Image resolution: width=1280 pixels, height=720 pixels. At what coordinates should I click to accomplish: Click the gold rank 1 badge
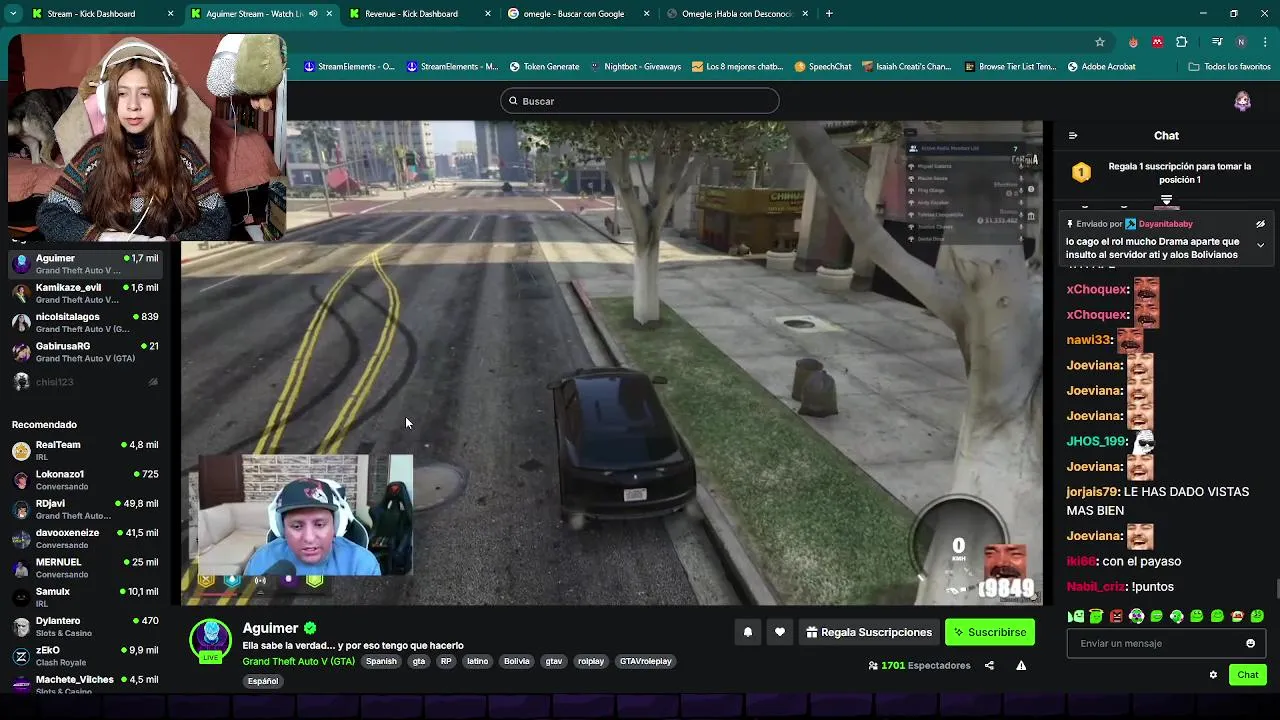point(1081,173)
